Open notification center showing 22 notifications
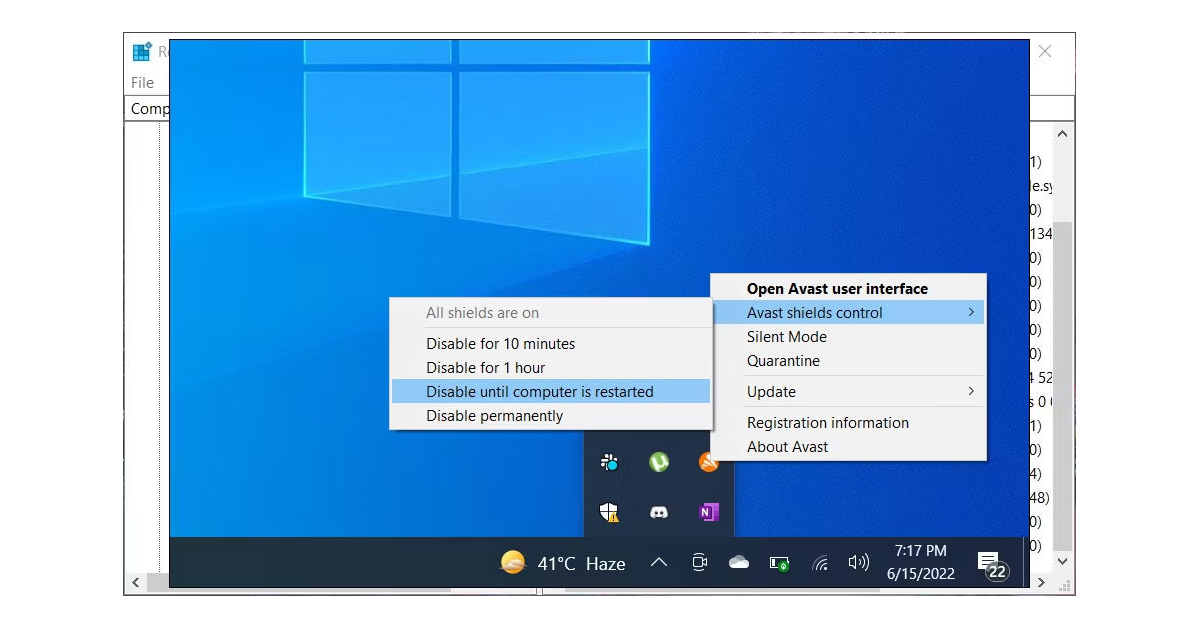This screenshot has height=628, width=1200. click(x=989, y=563)
